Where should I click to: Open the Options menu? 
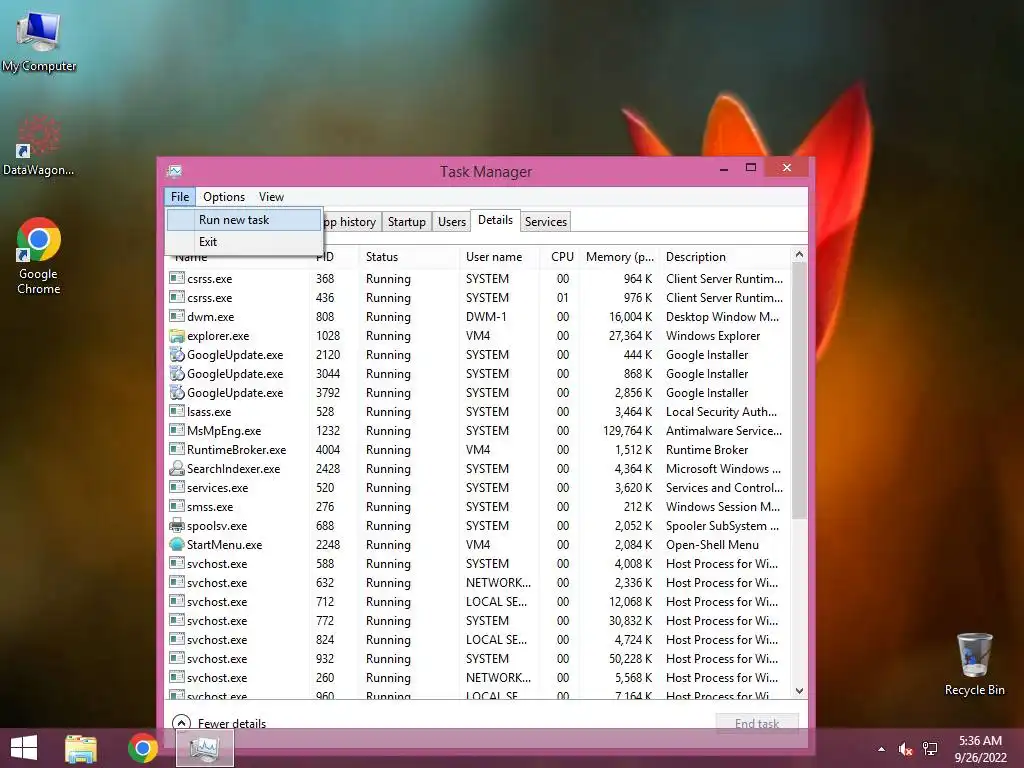pos(223,197)
